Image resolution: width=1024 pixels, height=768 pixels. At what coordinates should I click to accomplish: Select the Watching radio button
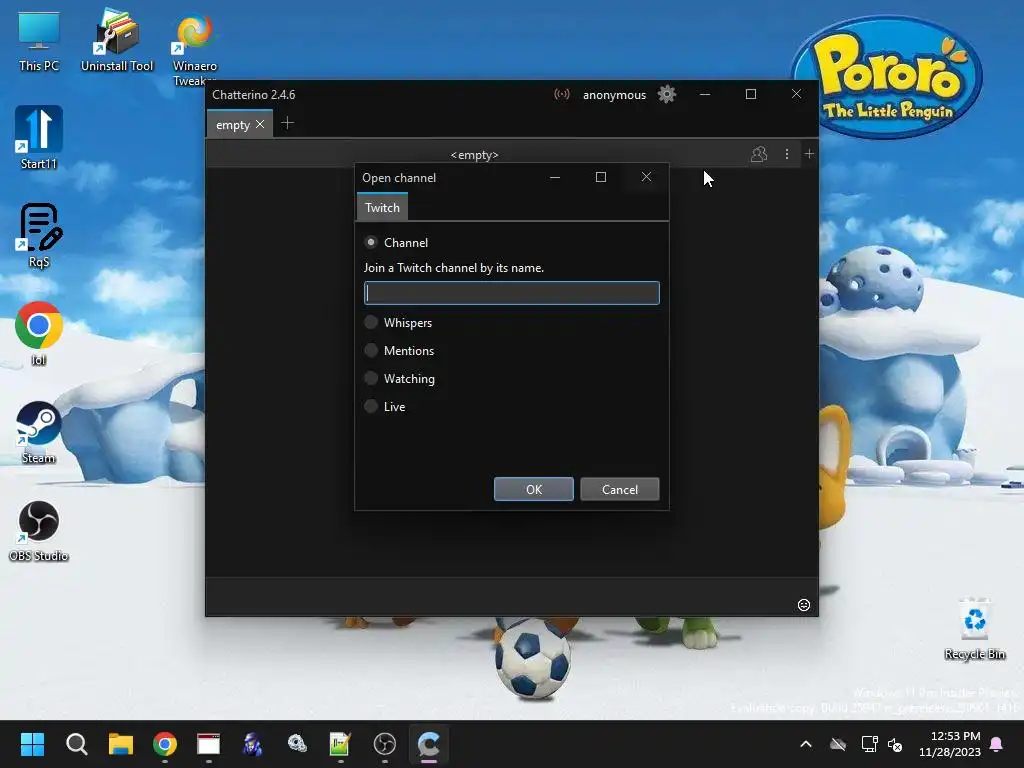(x=371, y=378)
